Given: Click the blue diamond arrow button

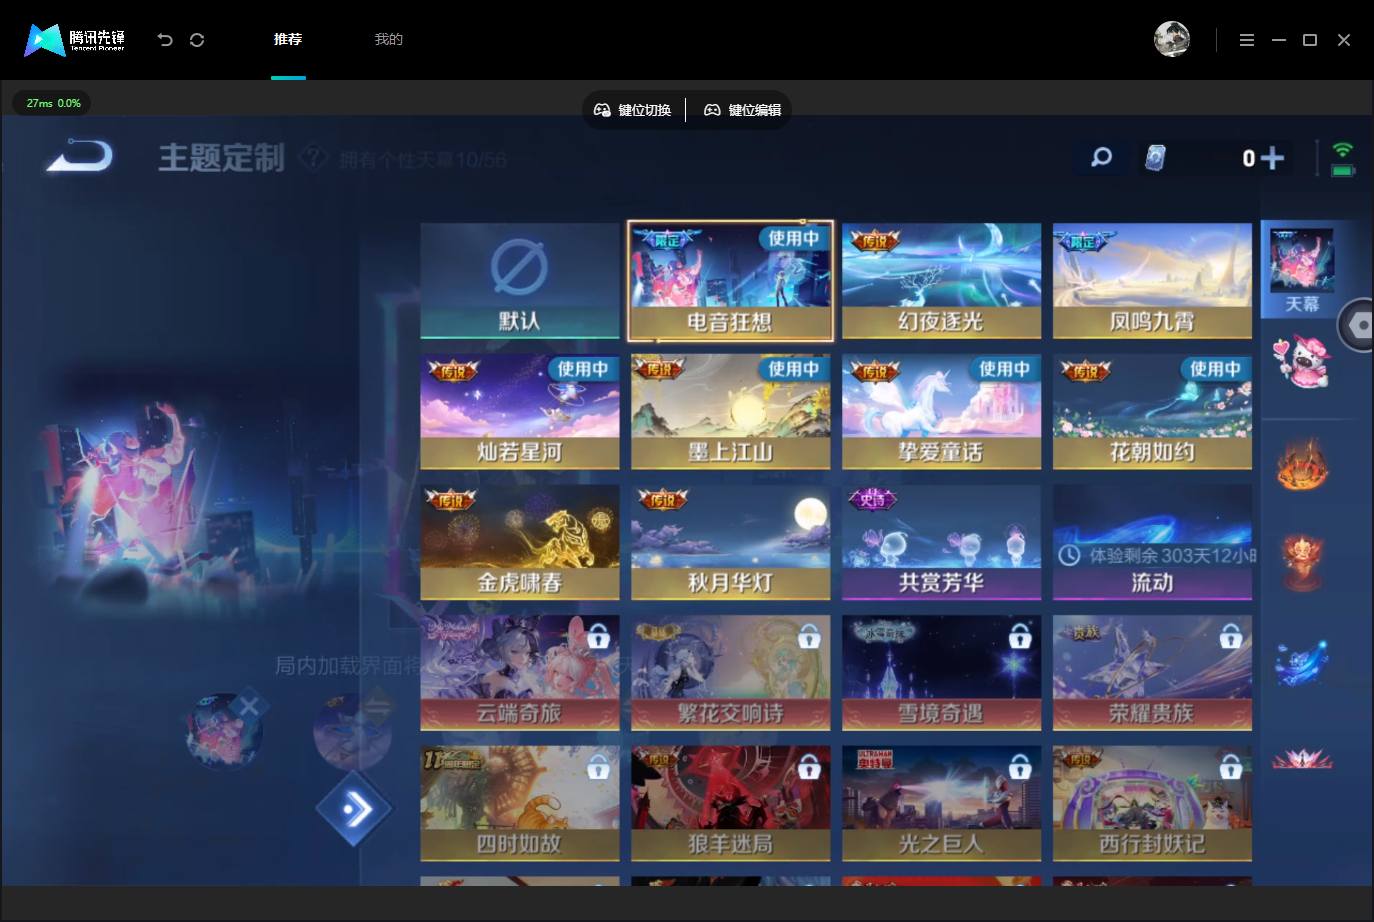Looking at the screenshot, I should tap(353, 808).
